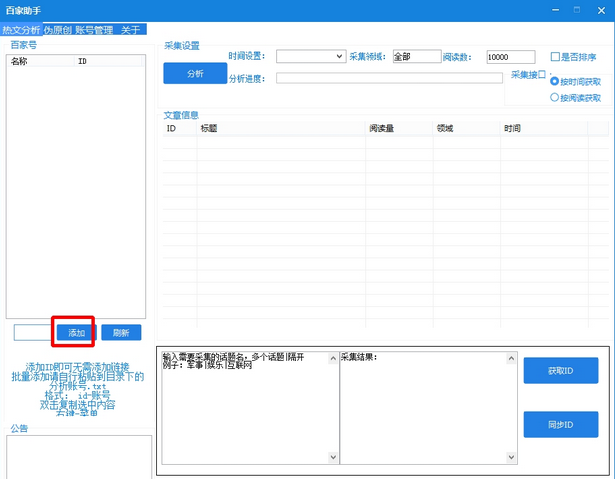The width and height of the screenshot is (616, 479).
Task: Focus the 阅读数 field showing 10000
Action: pos(511,57)
